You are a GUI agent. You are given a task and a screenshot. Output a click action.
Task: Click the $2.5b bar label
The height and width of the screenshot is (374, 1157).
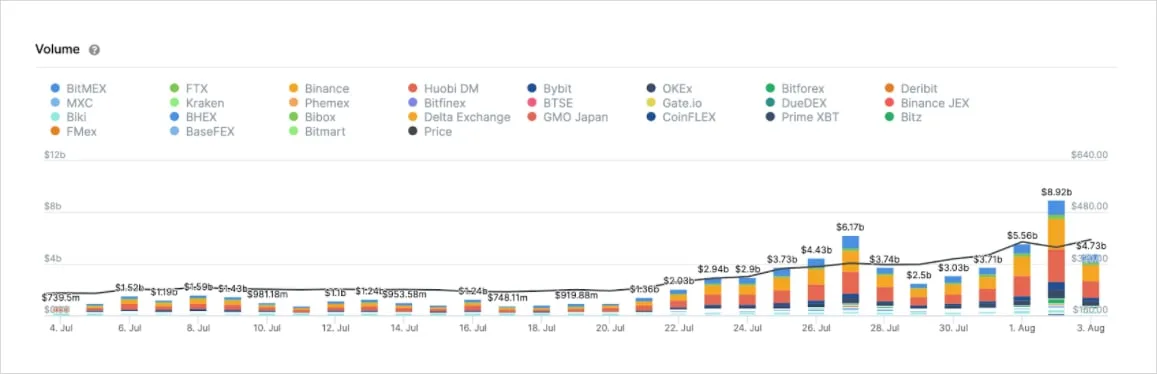pyautogui.click(x=919, y=274)
